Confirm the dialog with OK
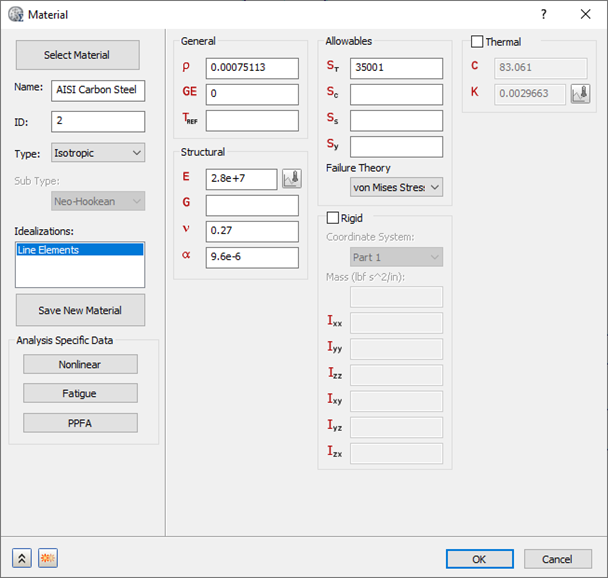The width and height of the screenshot is (608, 578). click(x=479, y=559)
